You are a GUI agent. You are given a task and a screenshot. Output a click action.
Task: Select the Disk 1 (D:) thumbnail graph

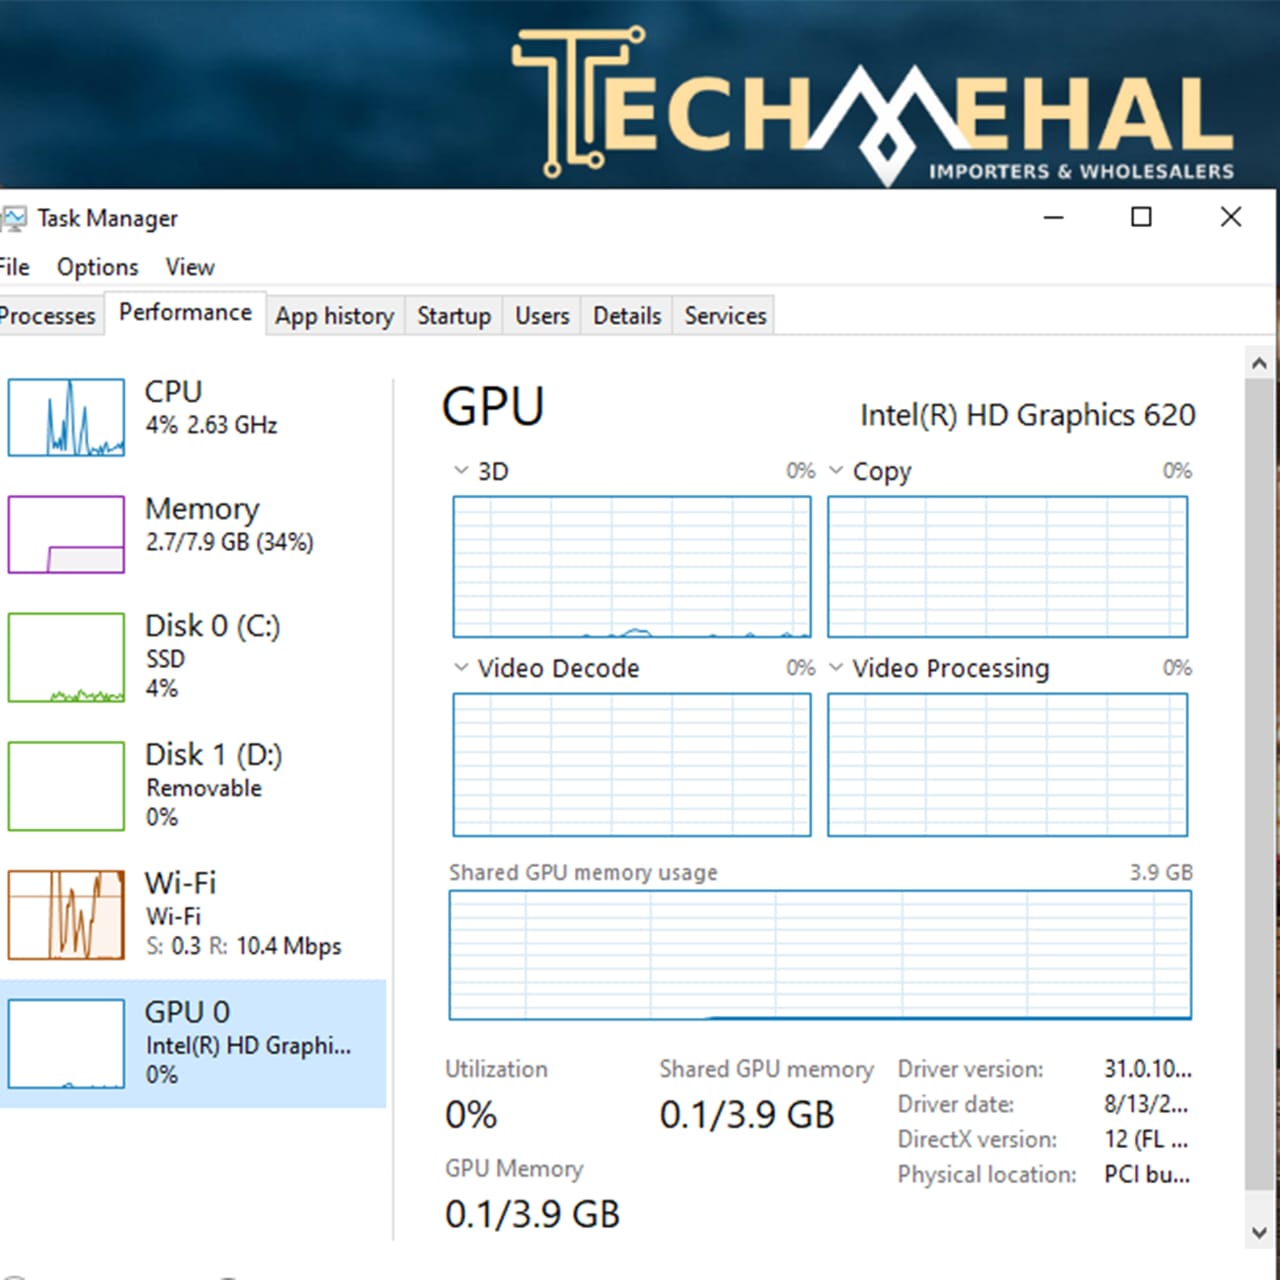(x=66, y=786)
